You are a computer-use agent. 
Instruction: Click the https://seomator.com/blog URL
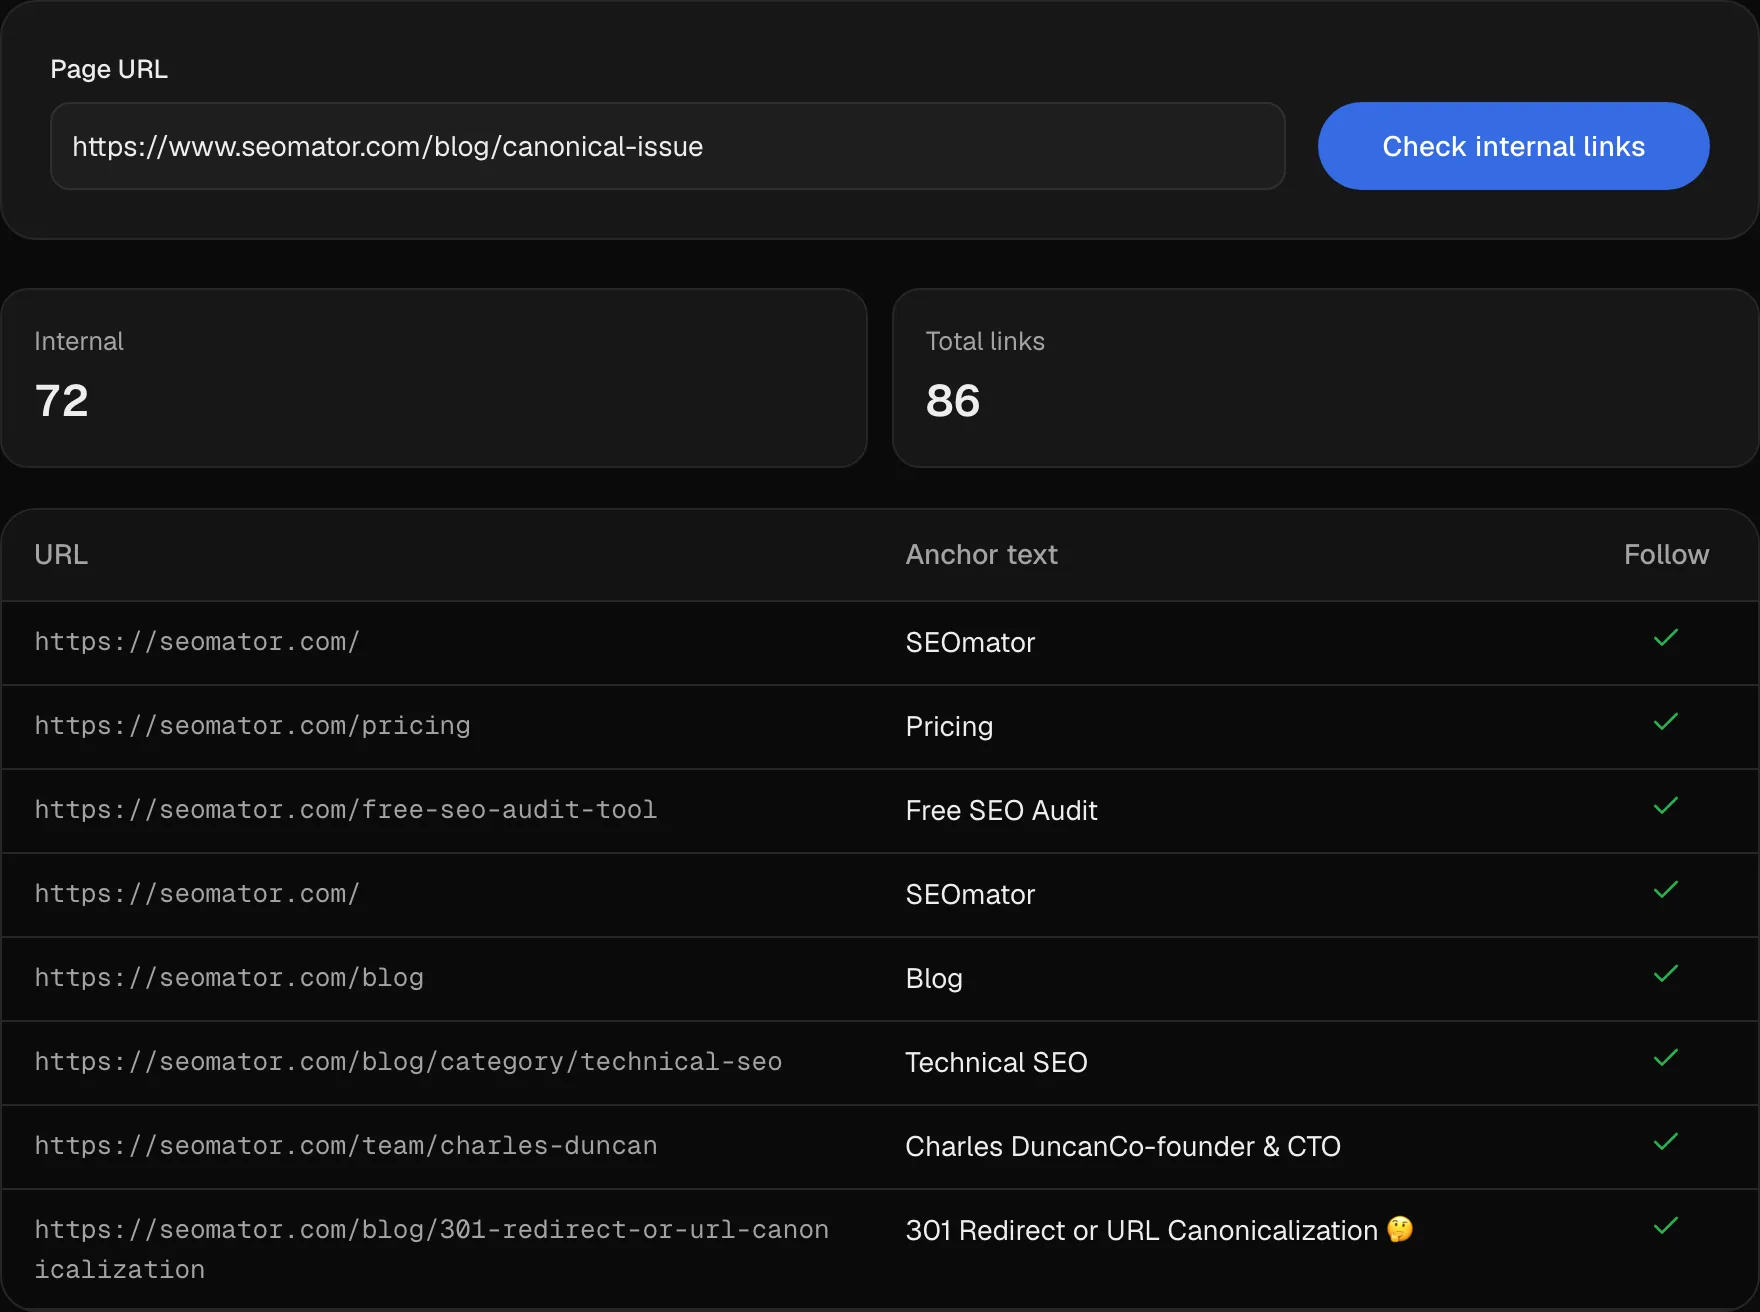pos(229,978)
